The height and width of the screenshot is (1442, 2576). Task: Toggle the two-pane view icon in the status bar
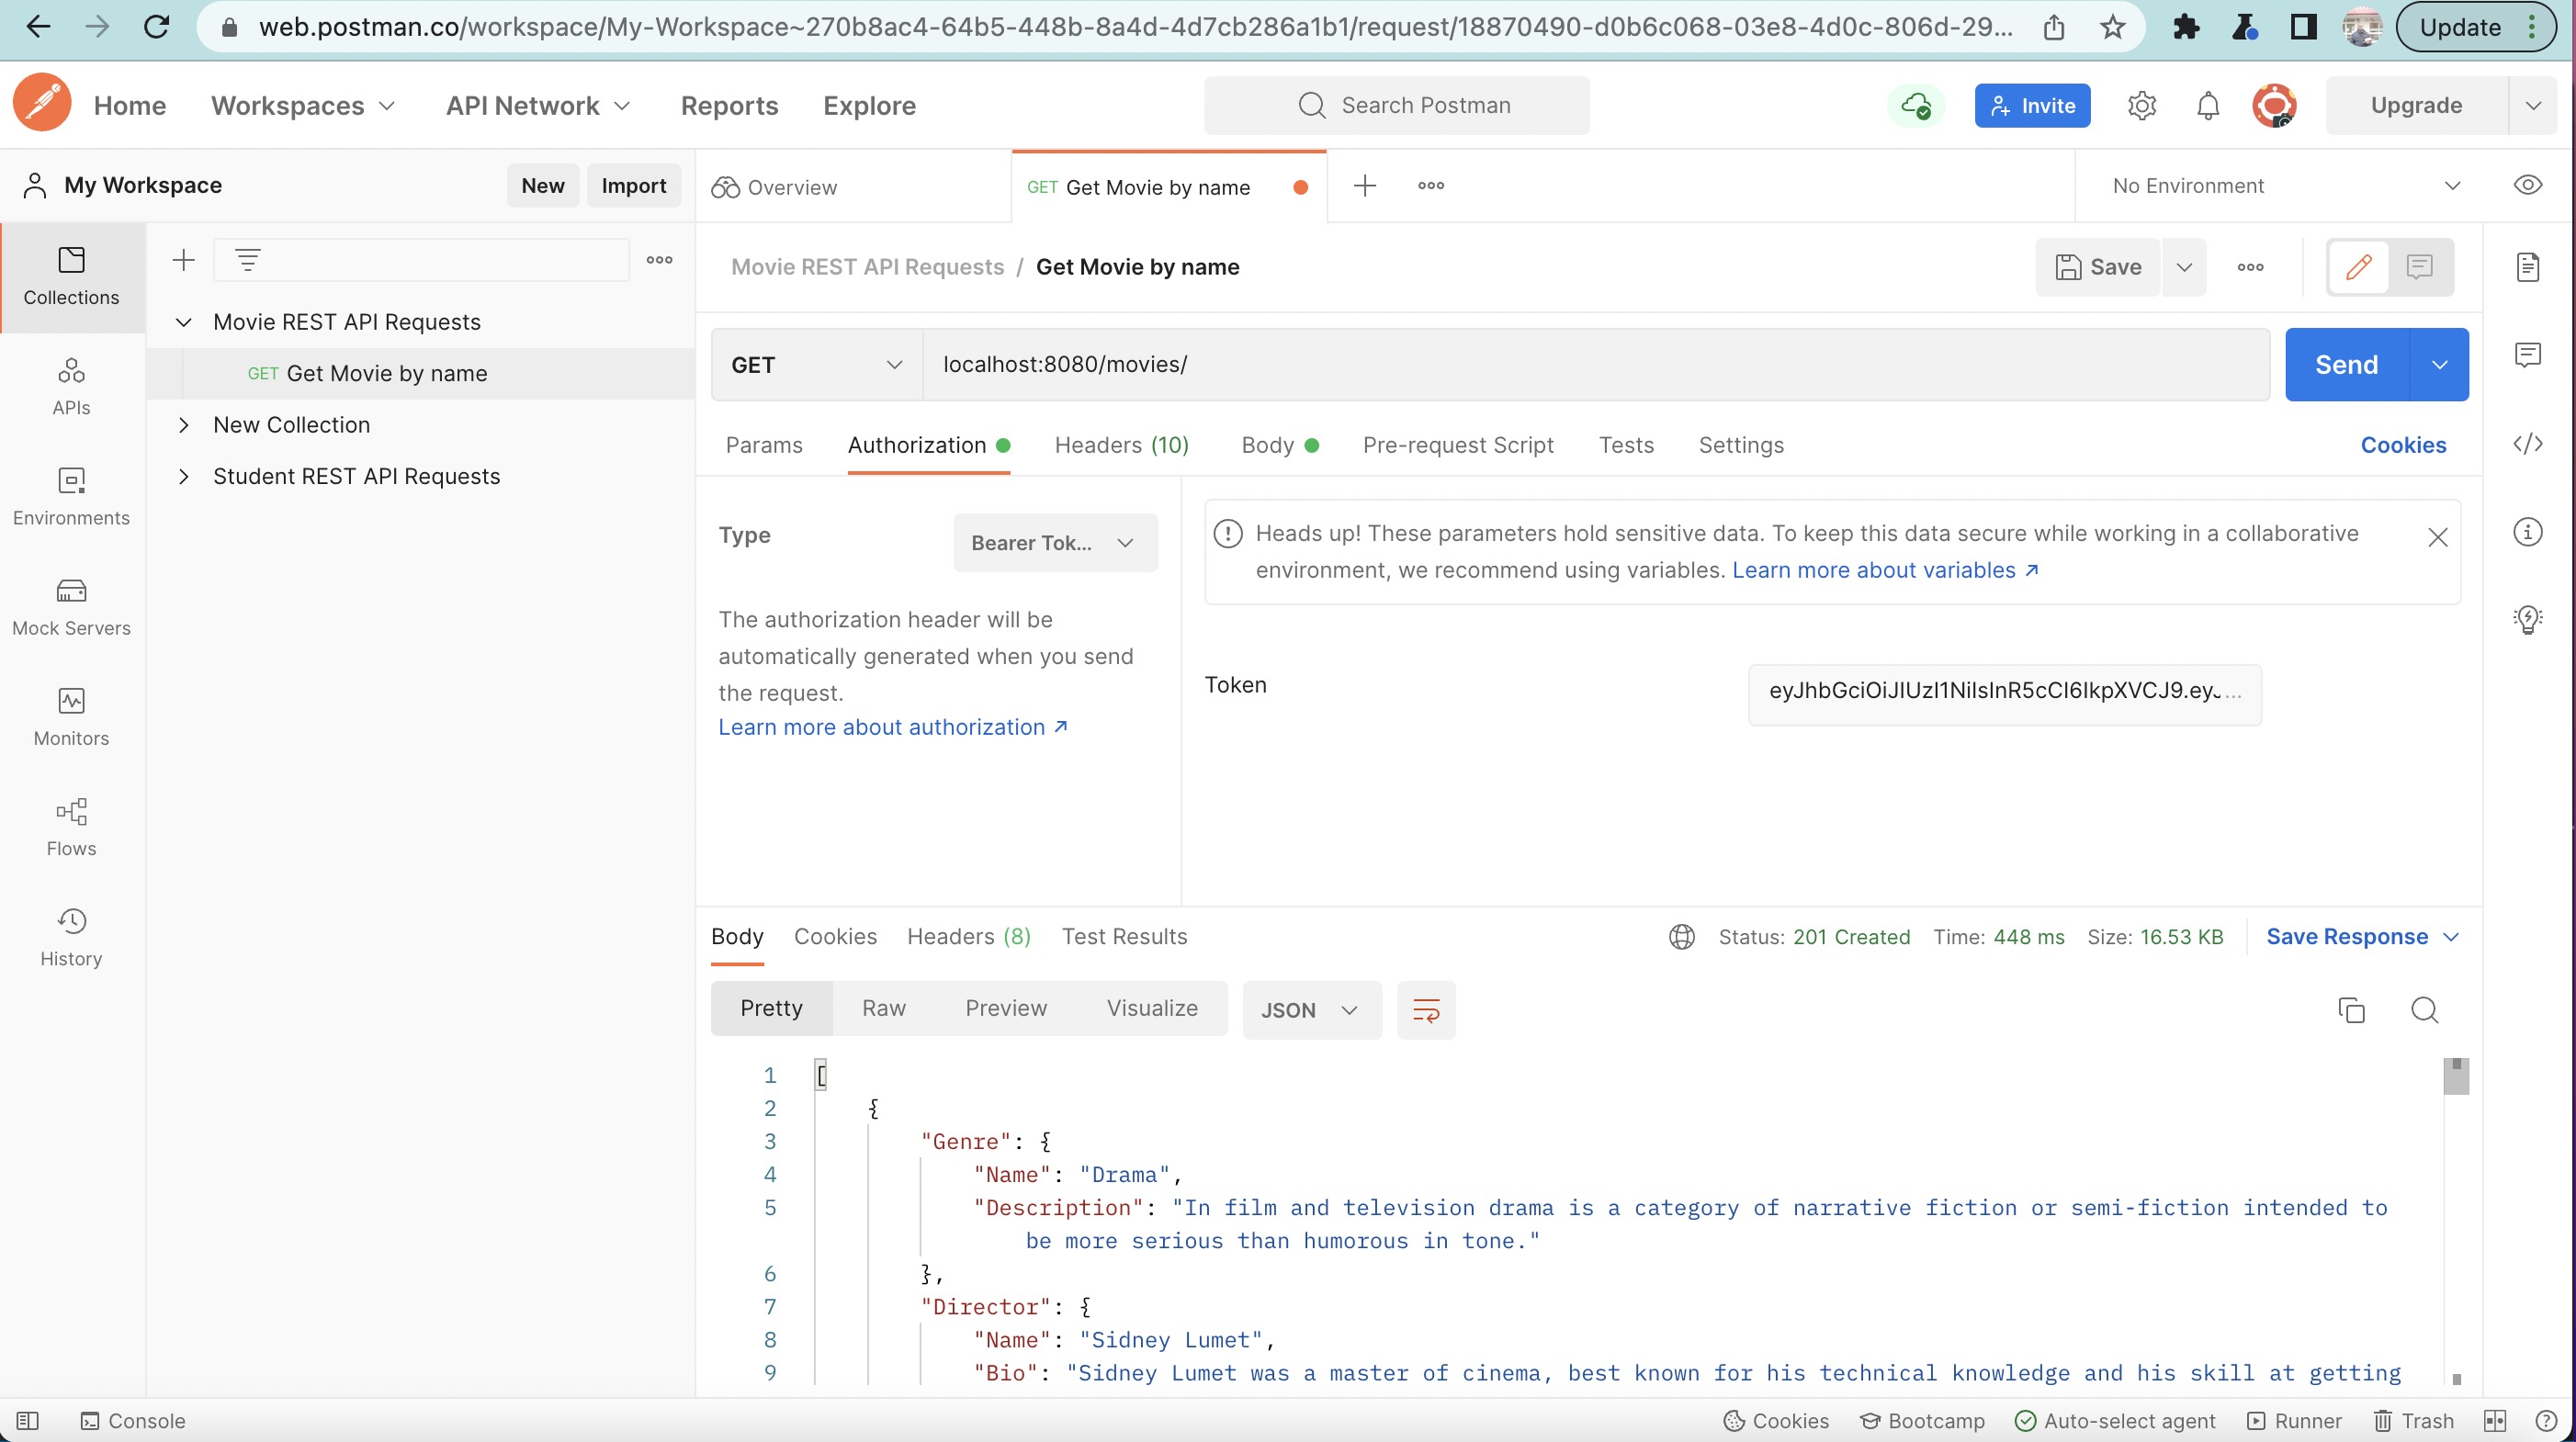(x=2495, y=1421)
